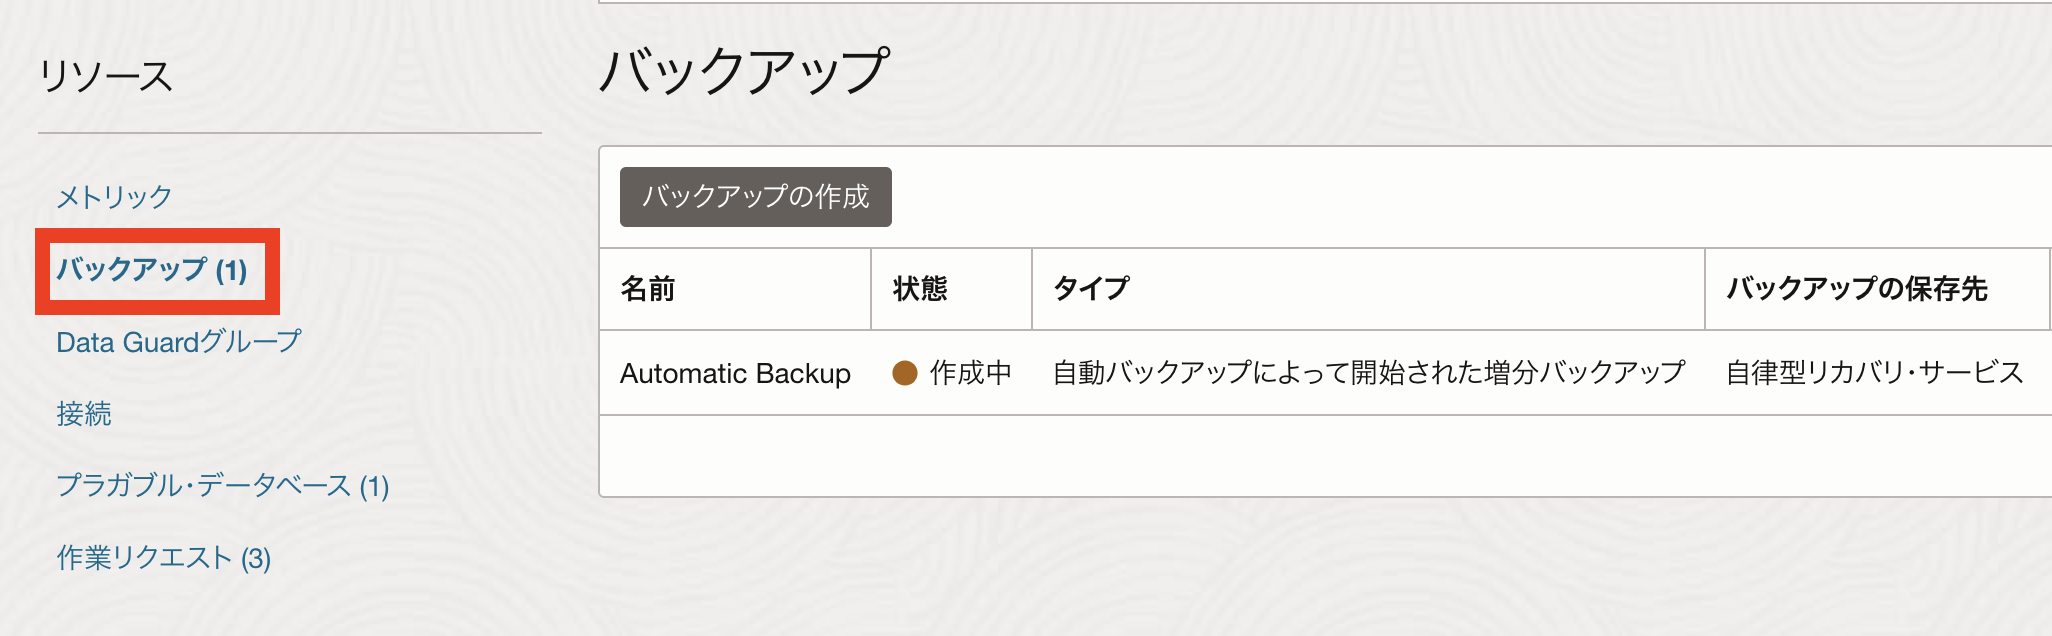Click the 自律型リカバリ・サービス destination cell

point(1874,373)
